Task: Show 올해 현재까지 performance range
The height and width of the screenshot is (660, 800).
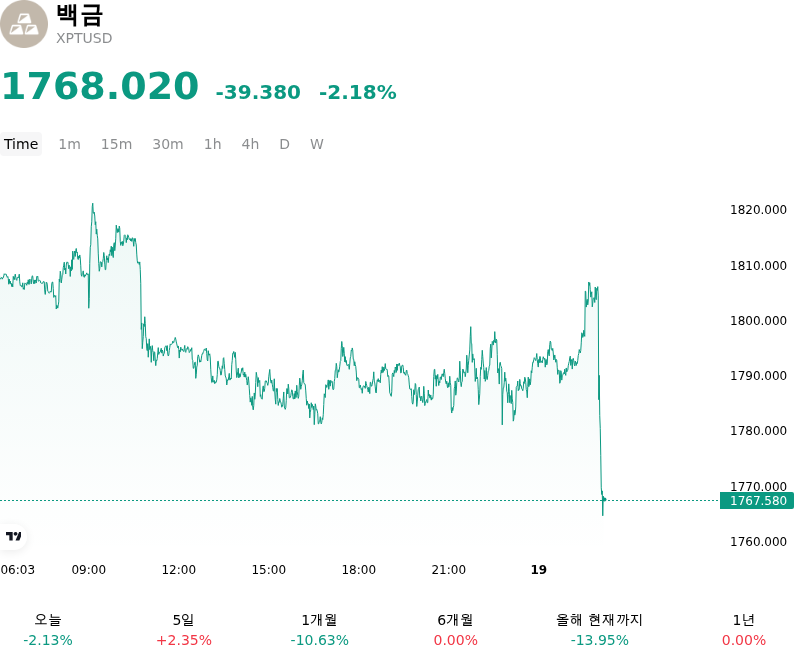Action: coord(599,630)
